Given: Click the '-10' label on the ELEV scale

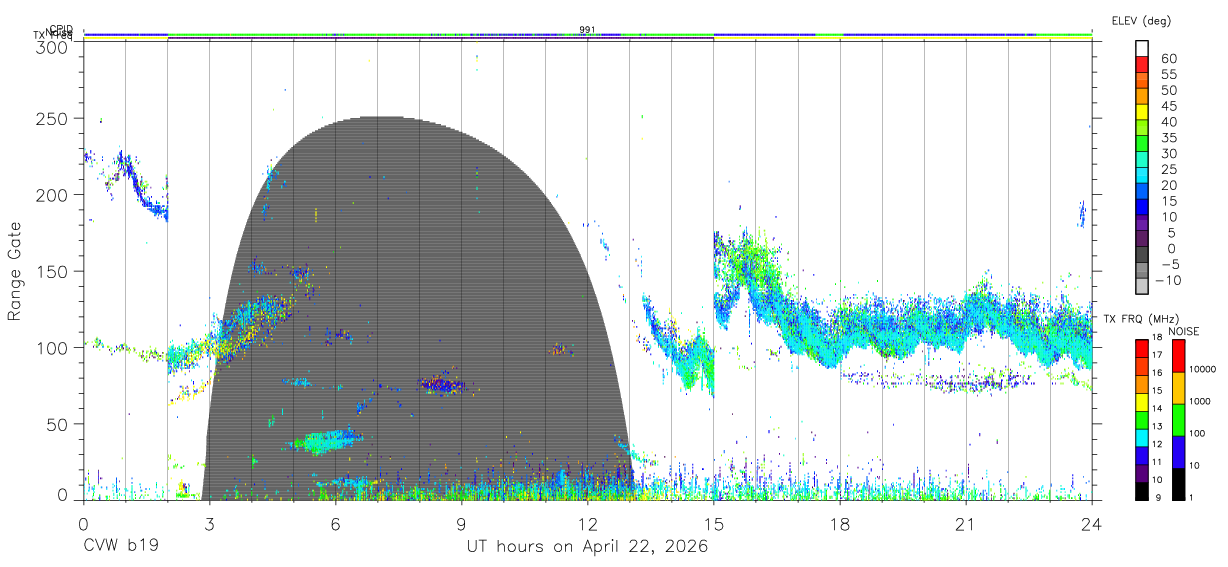Looking at the screenshot, I should (x=1168, y=280).
